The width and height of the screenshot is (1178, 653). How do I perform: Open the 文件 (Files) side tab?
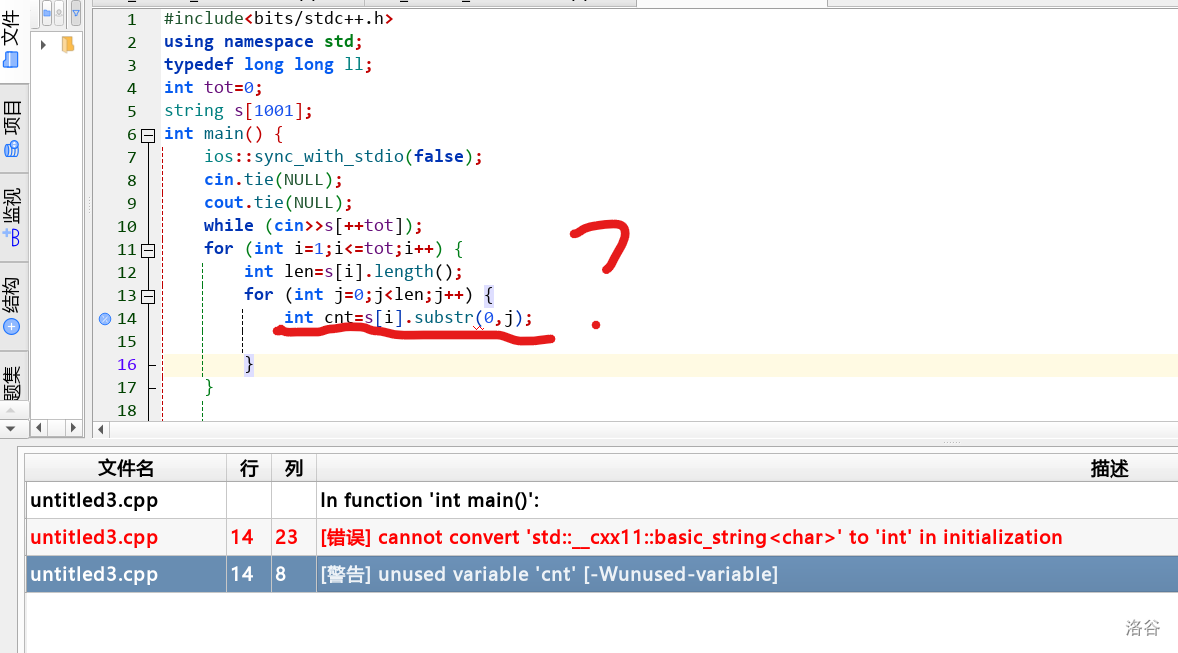tap(12, 42)
